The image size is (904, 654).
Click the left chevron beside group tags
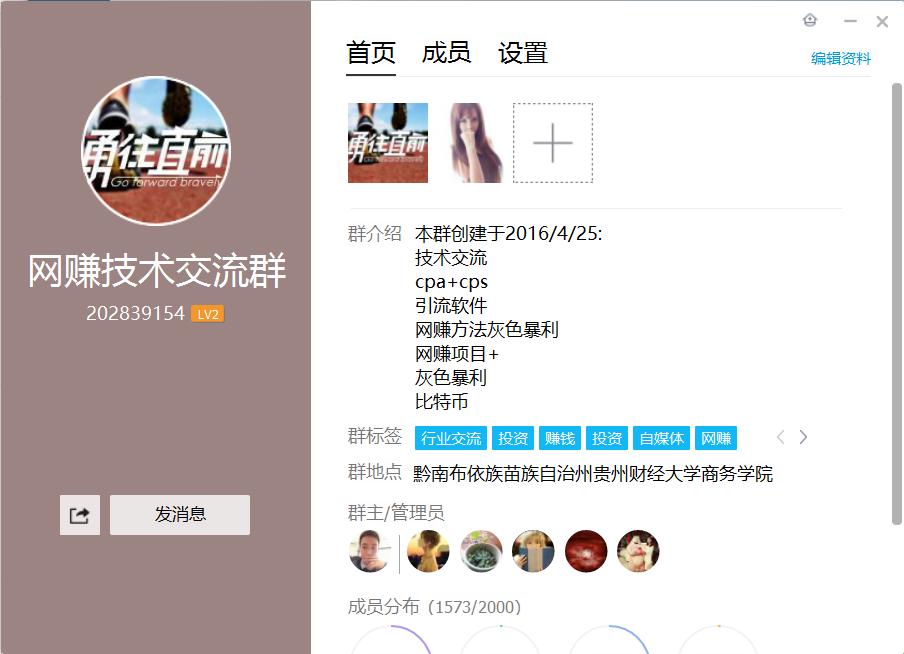pos(780,437)
